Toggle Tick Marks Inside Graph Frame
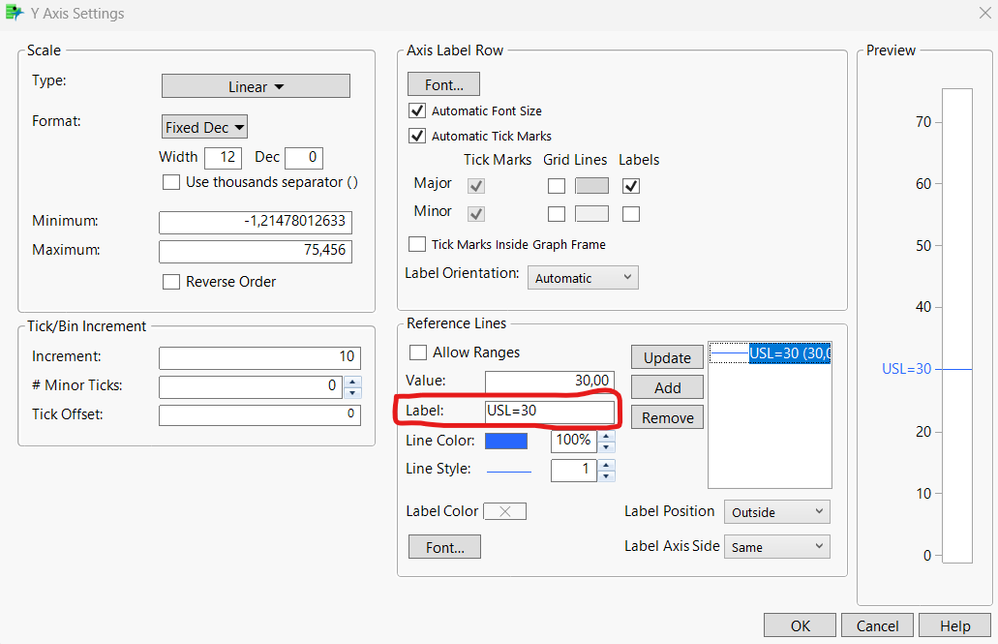This screenshot has width=998, height=644. point(417,244)
